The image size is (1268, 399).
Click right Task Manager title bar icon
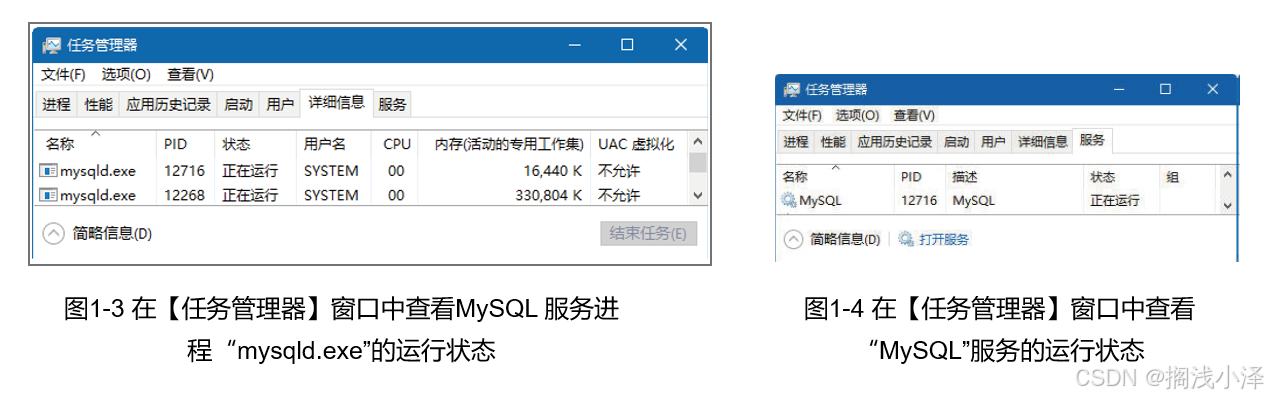pyautogui.click(x=791, y=89)
